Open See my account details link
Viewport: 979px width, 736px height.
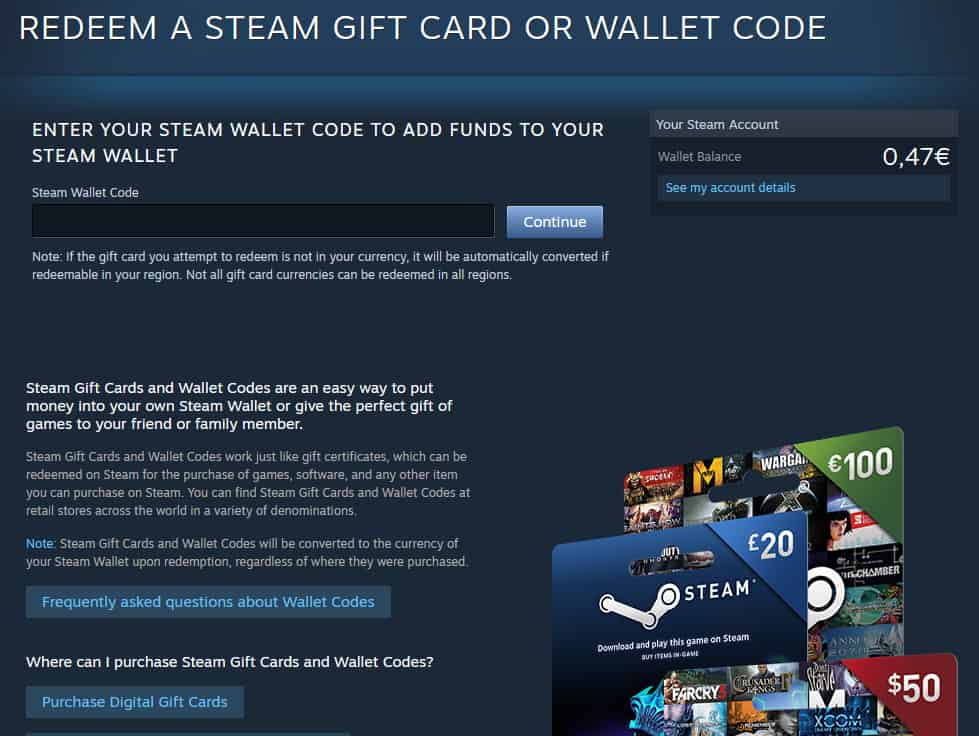click(x=731, y=188)
